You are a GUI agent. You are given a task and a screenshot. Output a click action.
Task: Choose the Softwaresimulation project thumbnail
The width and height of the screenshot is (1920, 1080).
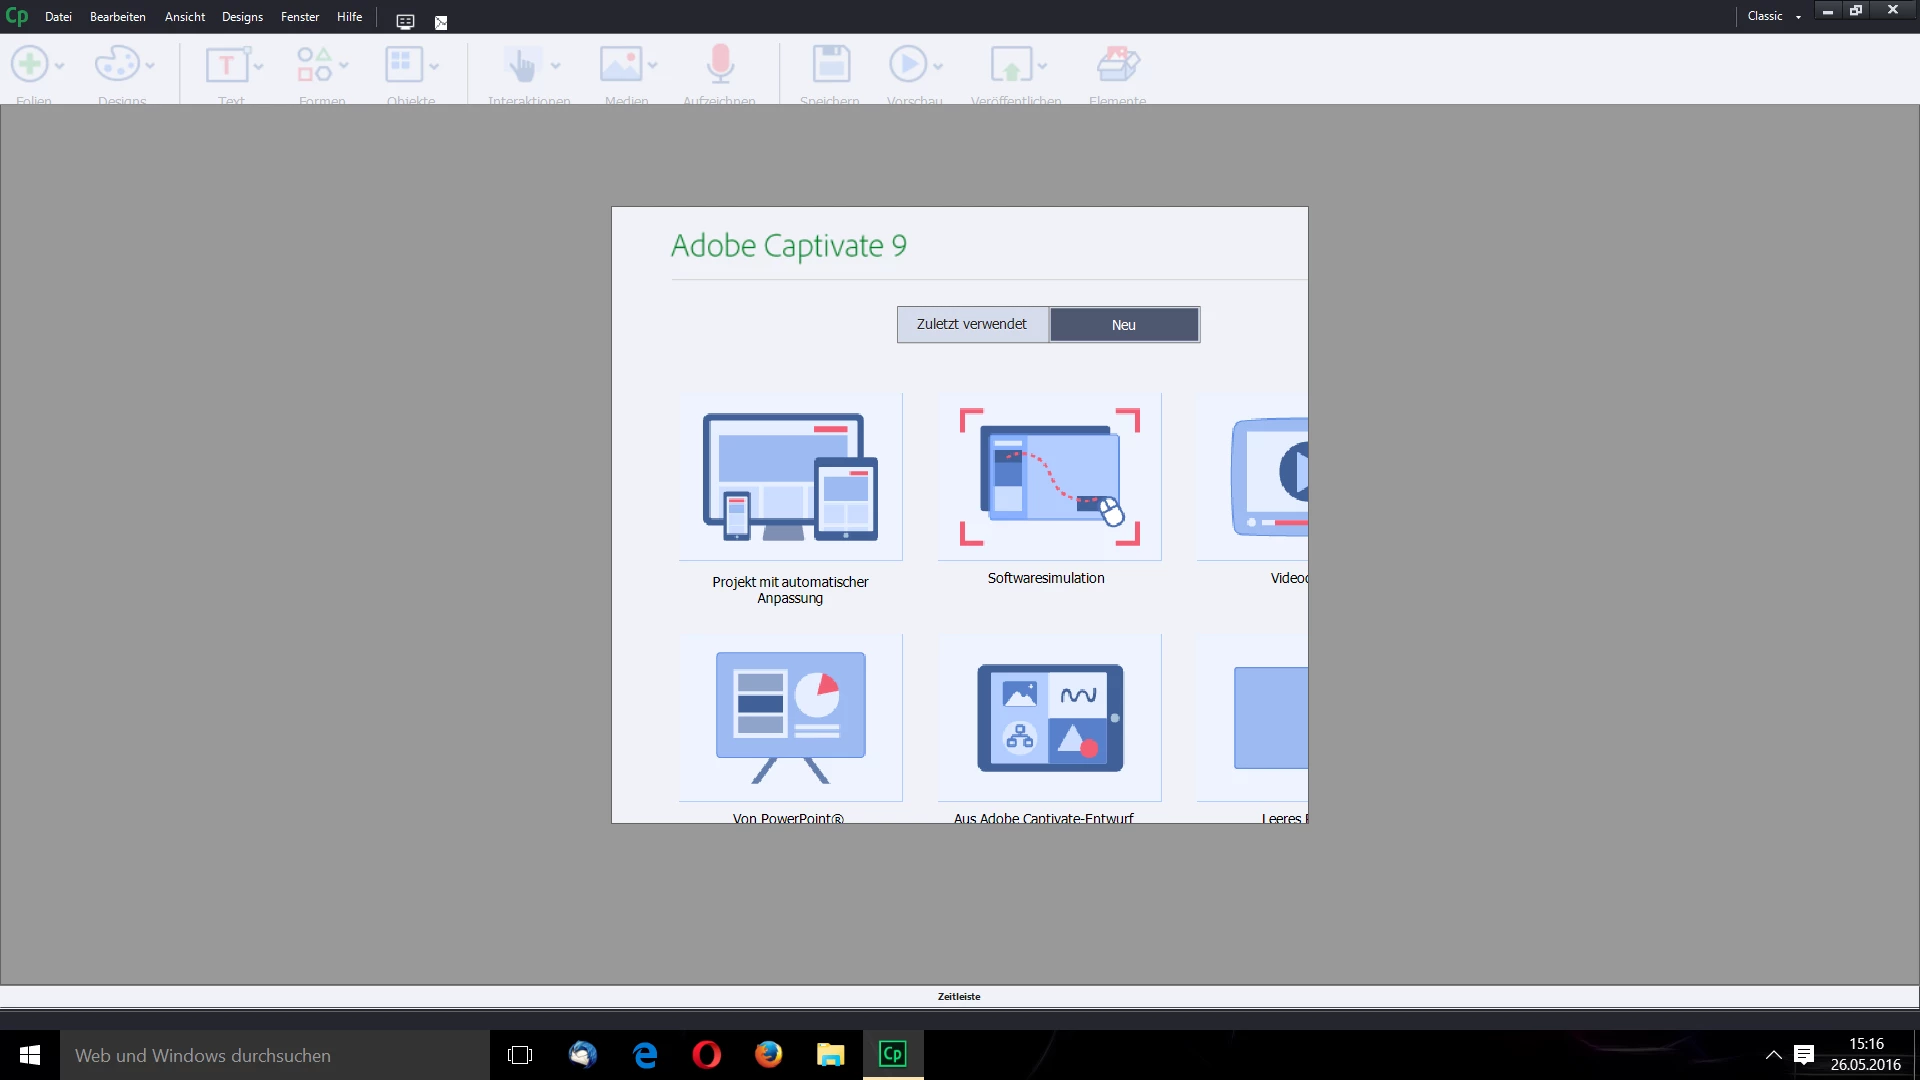click(x=1049, y=477)
